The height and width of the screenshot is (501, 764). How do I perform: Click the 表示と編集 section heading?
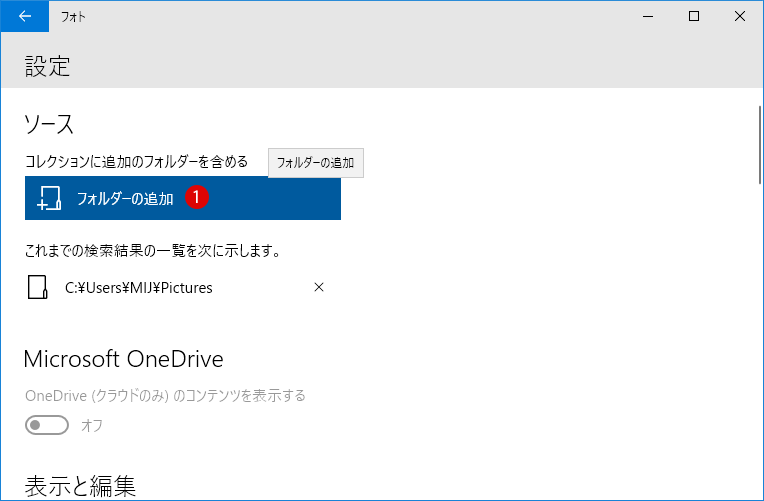pyautogui.click(x=80, y=486)
